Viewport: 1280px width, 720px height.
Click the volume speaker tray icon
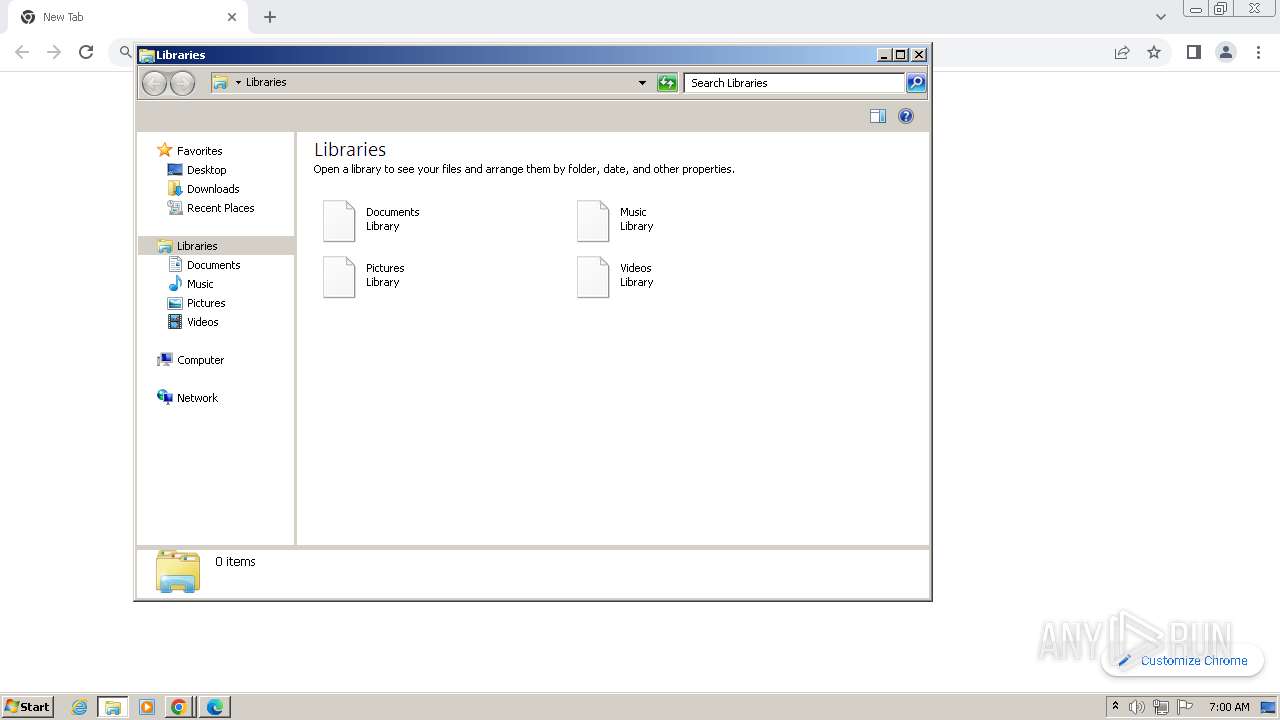1137,707
